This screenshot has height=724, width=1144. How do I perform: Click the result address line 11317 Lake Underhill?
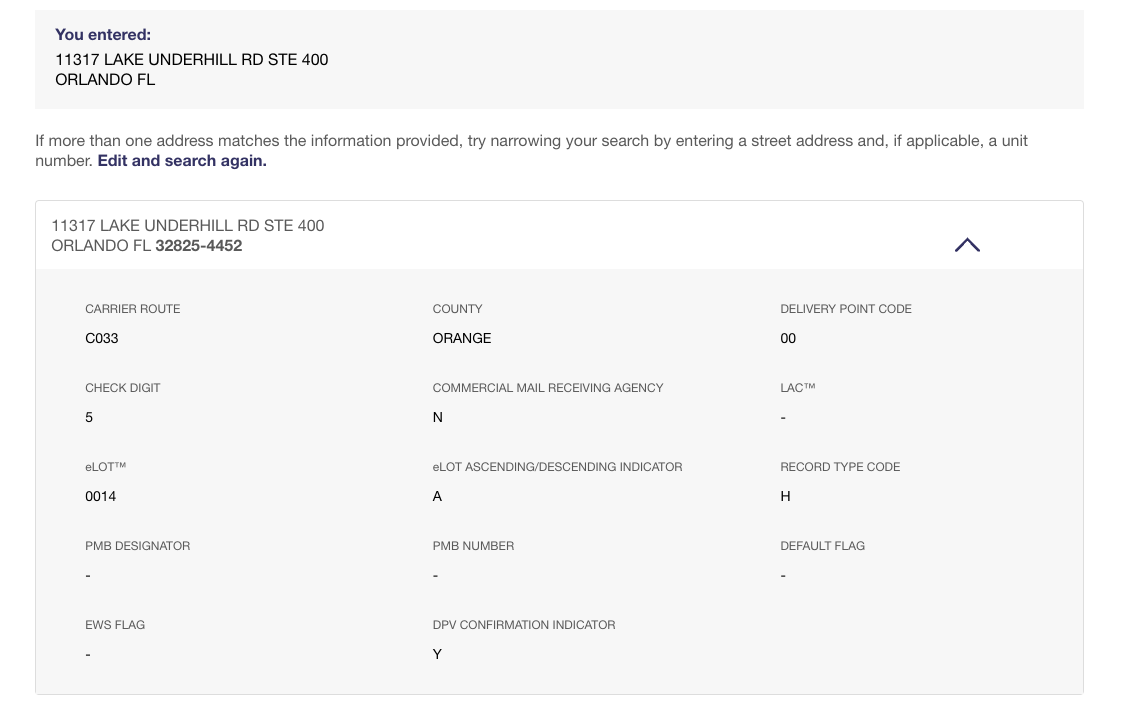pyautogui.click(x=188, y=226)
